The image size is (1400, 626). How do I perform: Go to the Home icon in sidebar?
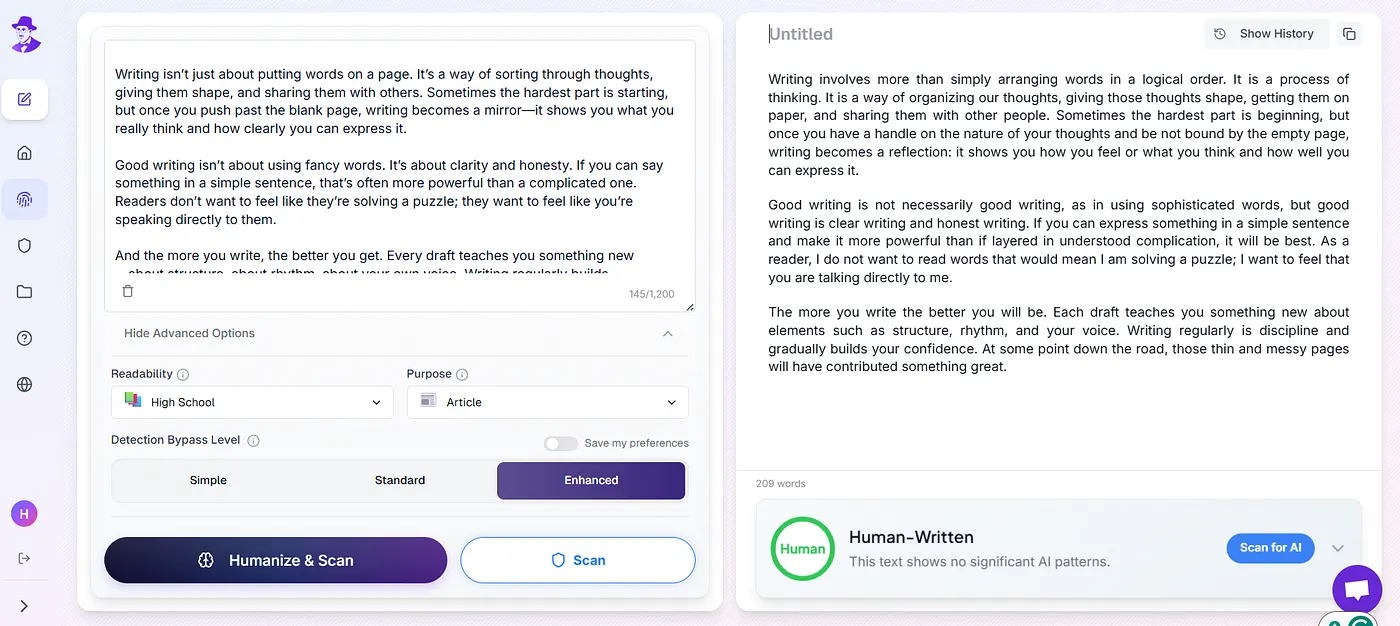tap(25, 153)
